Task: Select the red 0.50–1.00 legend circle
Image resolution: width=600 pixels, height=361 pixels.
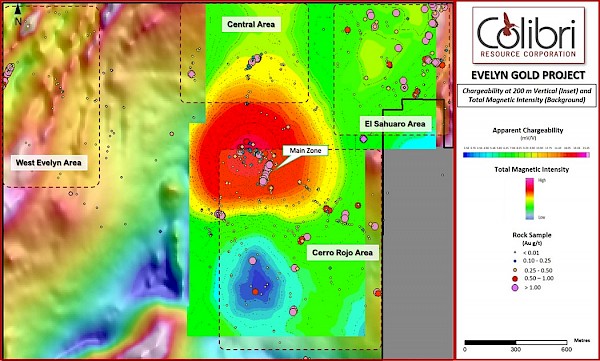Action: (515, 278)
